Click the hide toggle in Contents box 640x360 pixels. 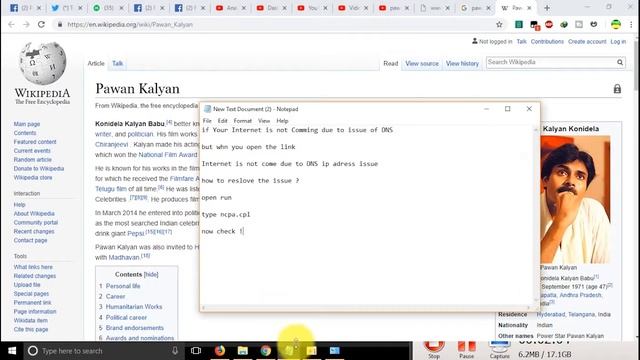151,275
